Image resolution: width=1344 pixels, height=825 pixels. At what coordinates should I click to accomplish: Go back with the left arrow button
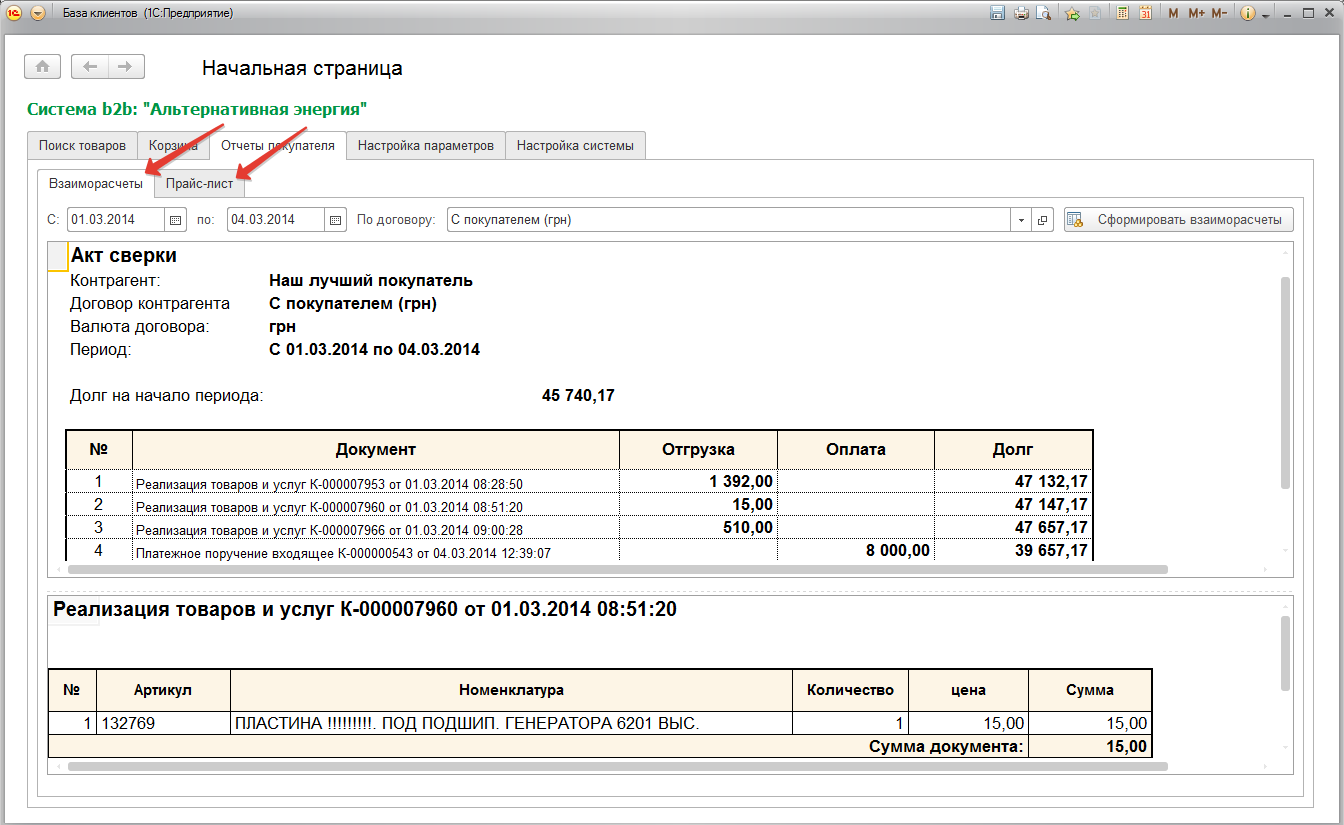(x=90, y=66)
